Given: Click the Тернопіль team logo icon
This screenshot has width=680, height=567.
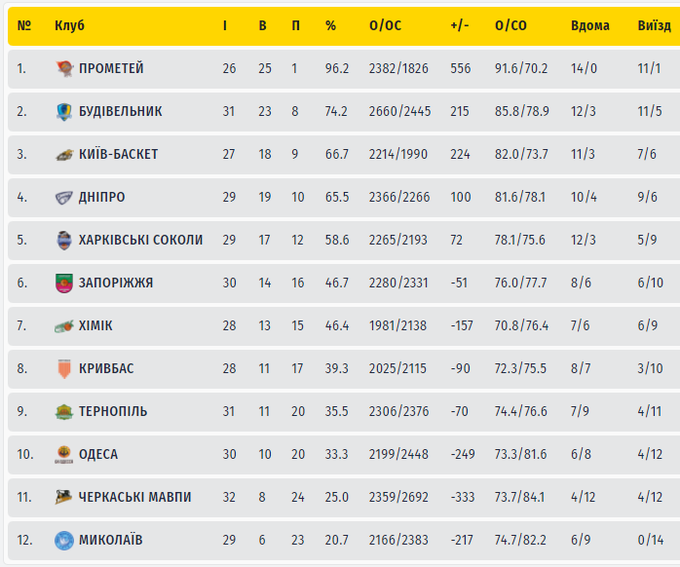Looking at the screenshot, I should click(64, 412).
